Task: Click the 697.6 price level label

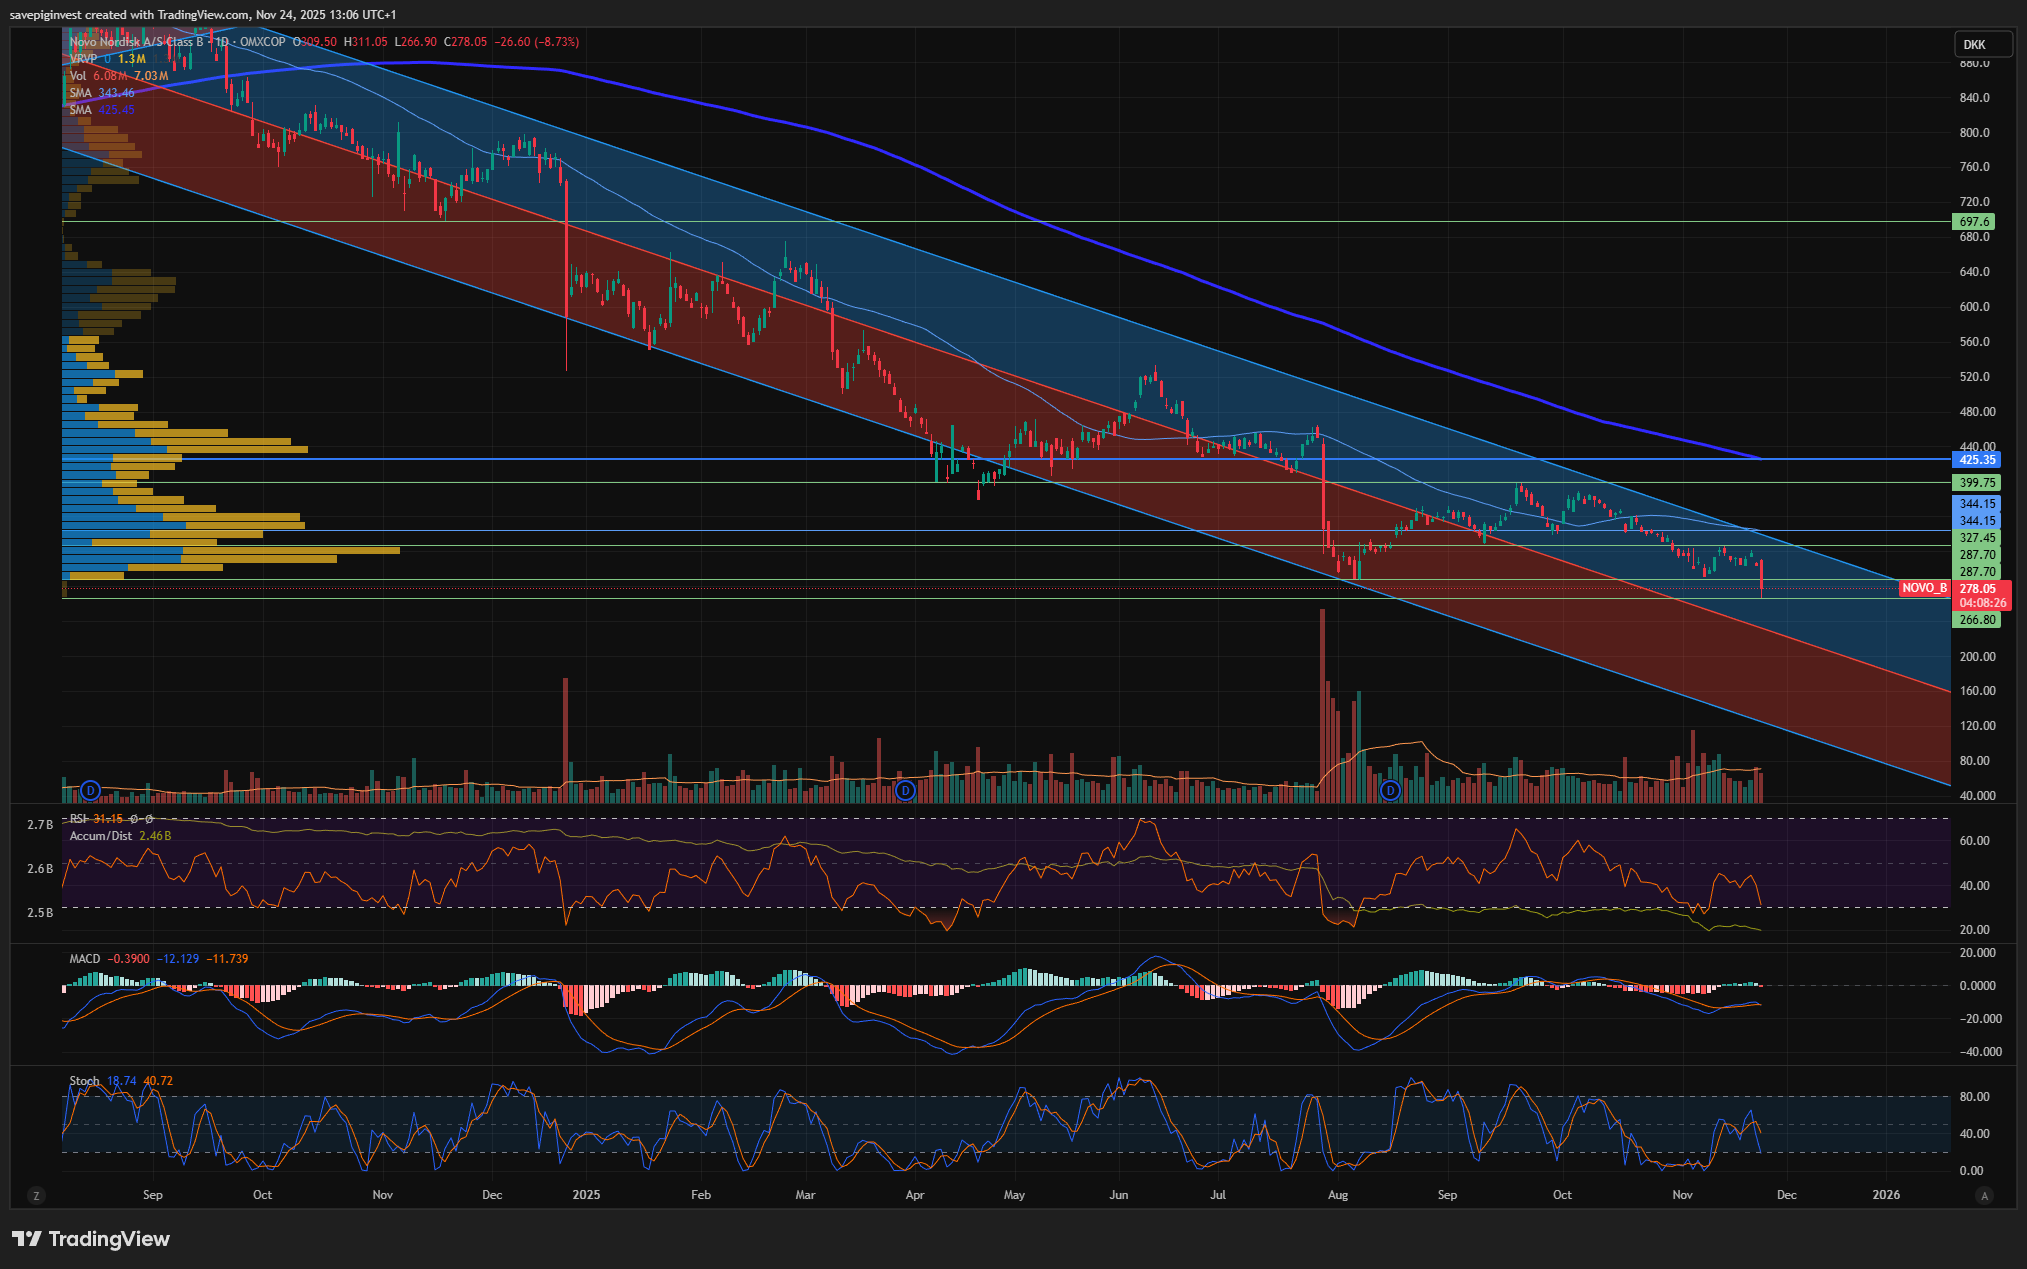Action: click(x=1974, y=222)
